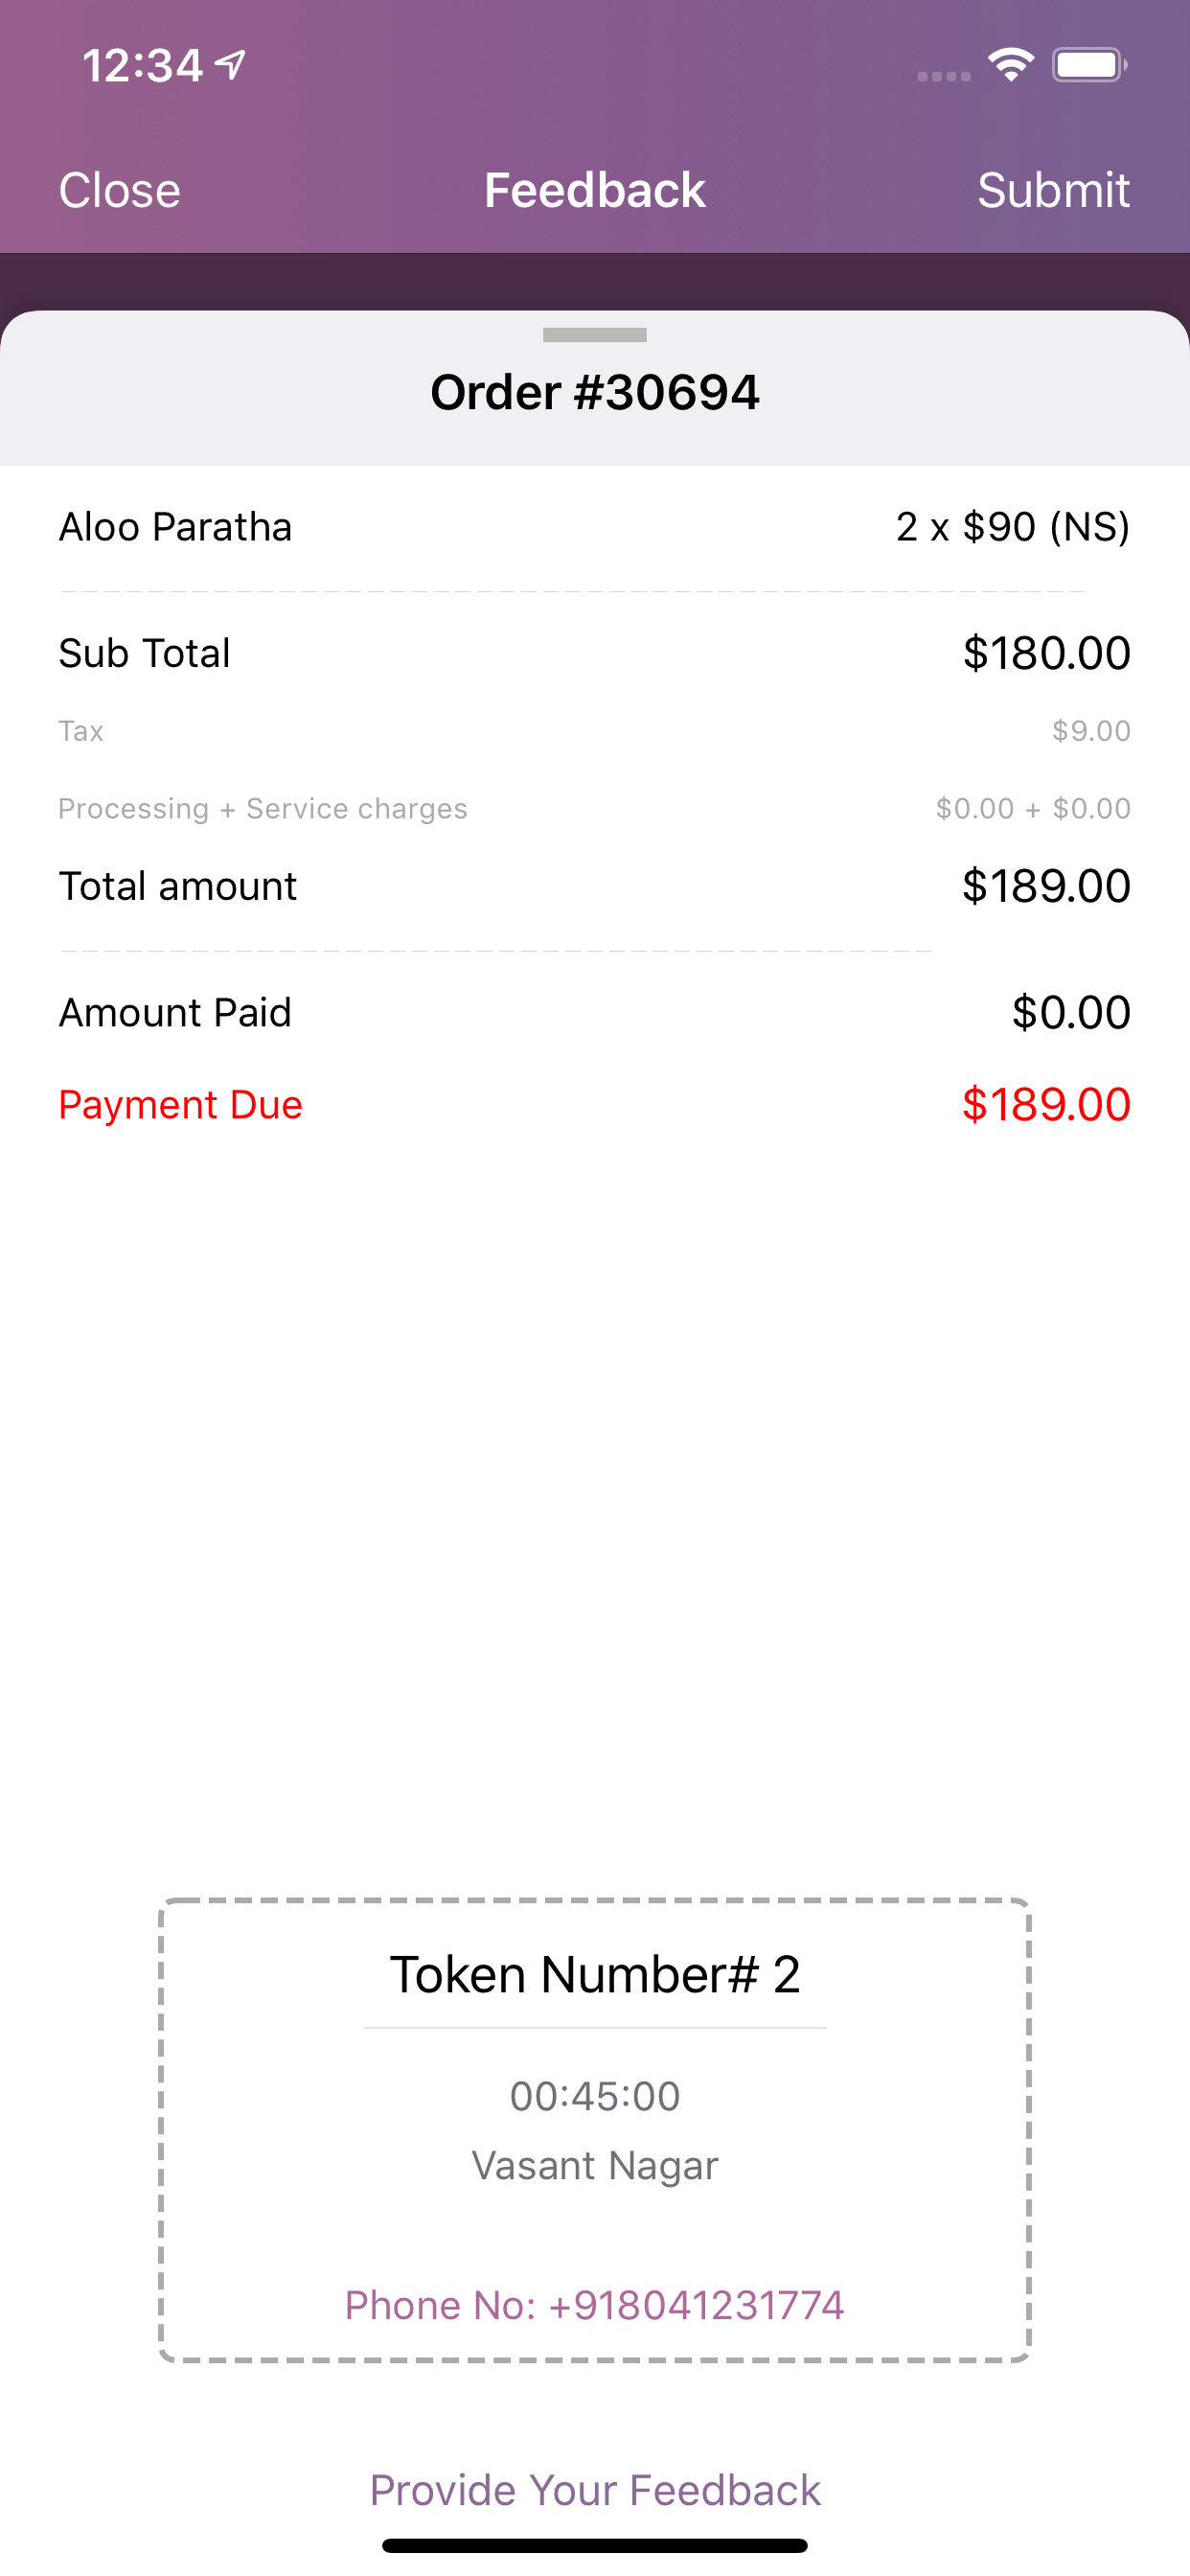This screenshot has width=1190, height=2576.
Task: Tap the Sub Total $180.00 amount
Action: tap(1046, 653)
